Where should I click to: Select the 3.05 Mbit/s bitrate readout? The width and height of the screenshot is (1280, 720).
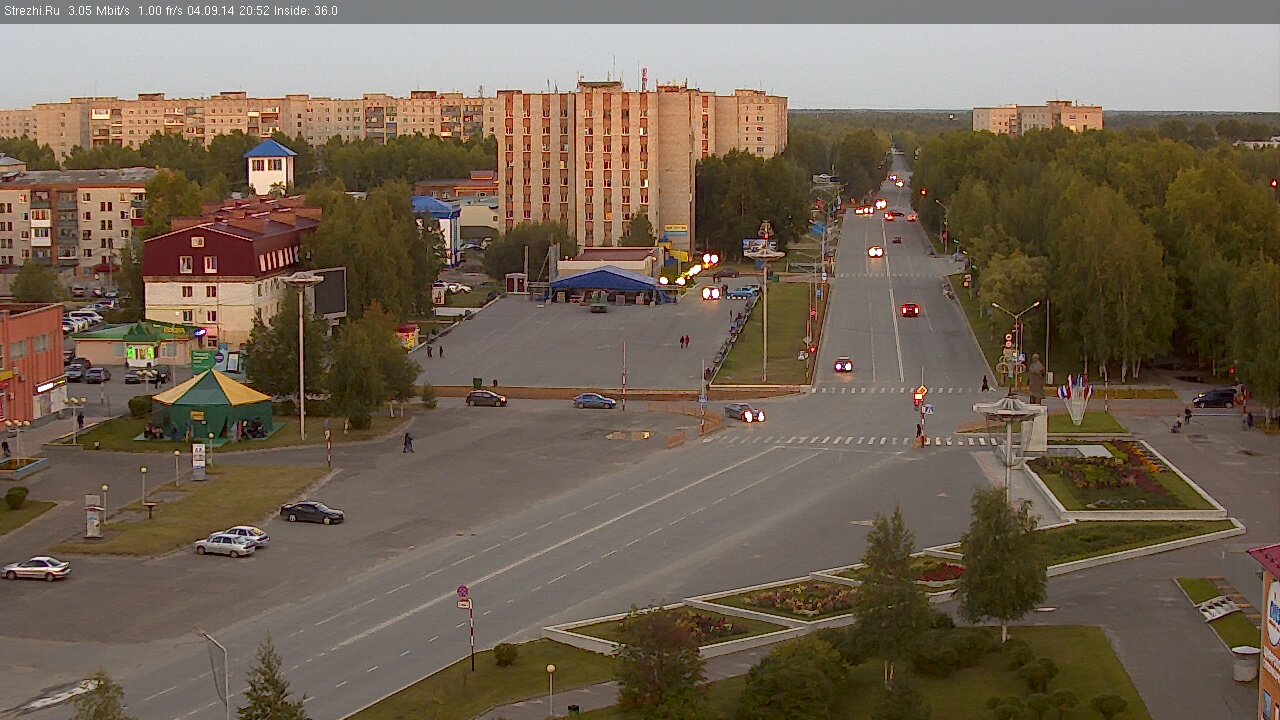(x=99, y=11)
